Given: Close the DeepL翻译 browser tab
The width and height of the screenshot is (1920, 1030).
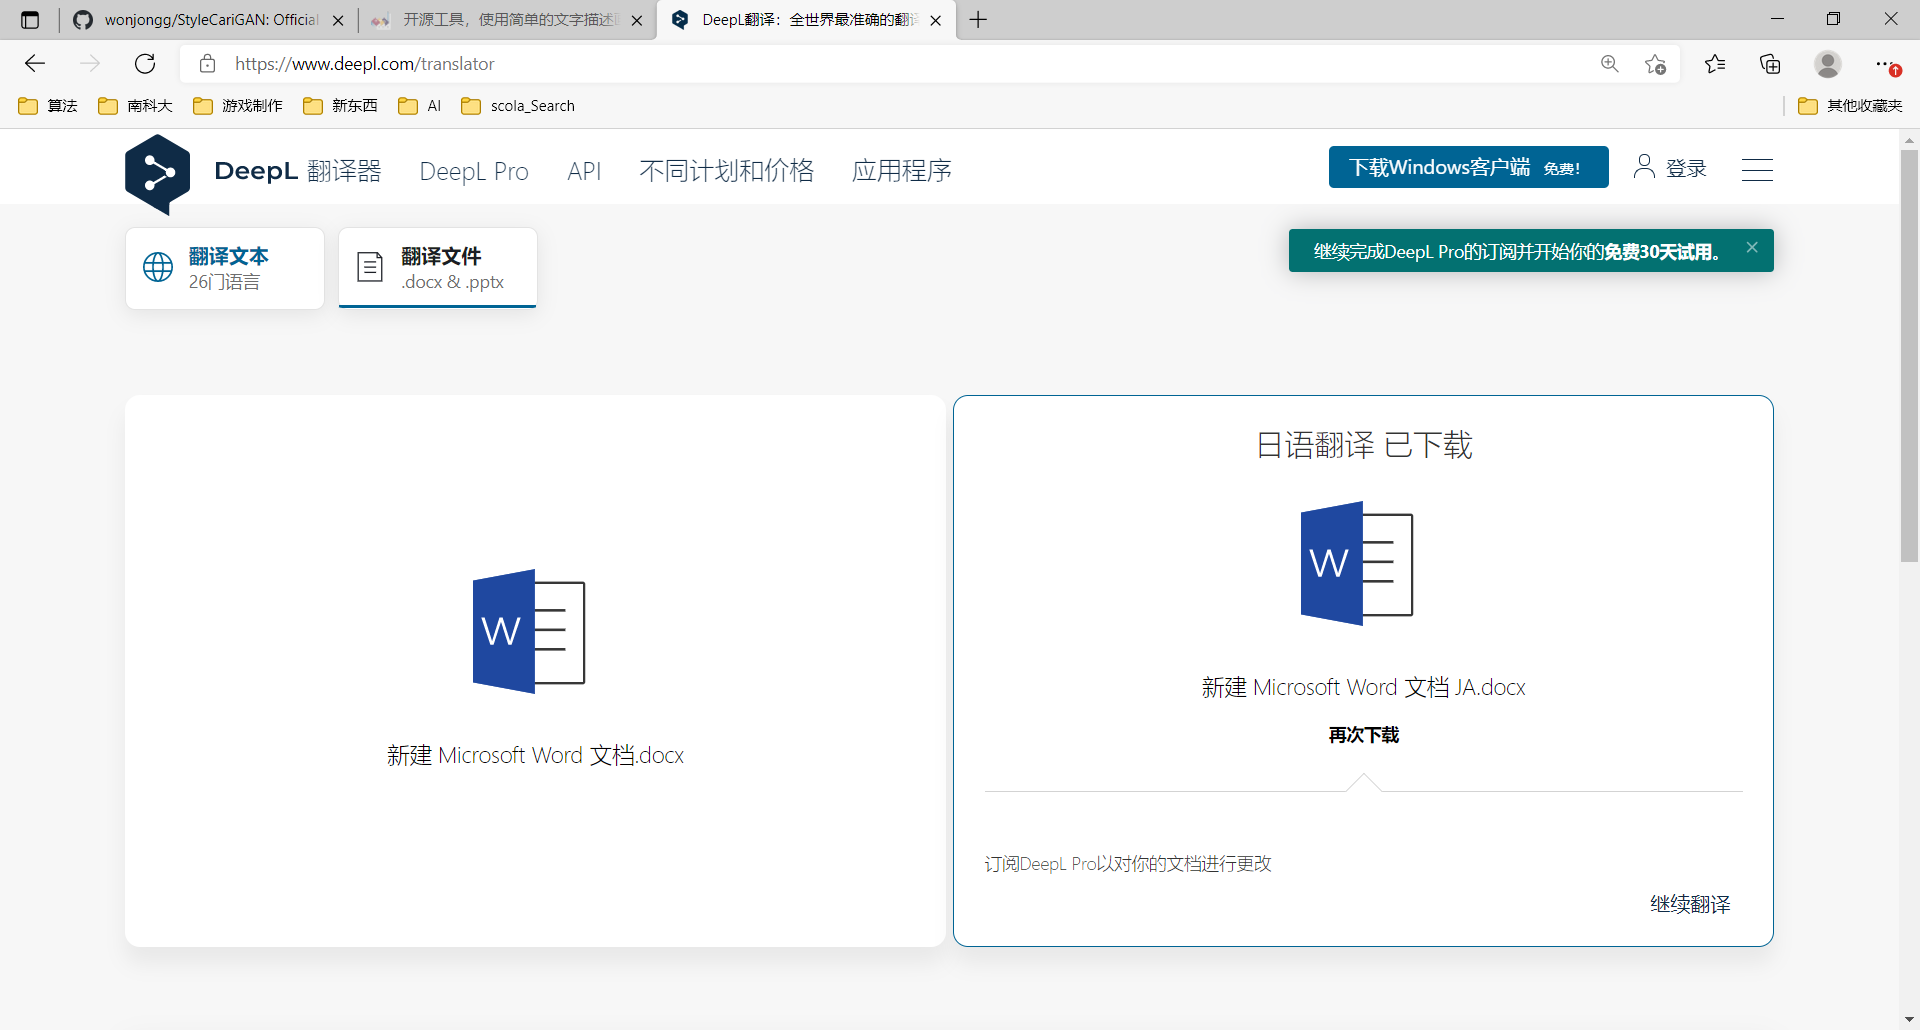Looking at the screenshot, I should coord(936,20).
